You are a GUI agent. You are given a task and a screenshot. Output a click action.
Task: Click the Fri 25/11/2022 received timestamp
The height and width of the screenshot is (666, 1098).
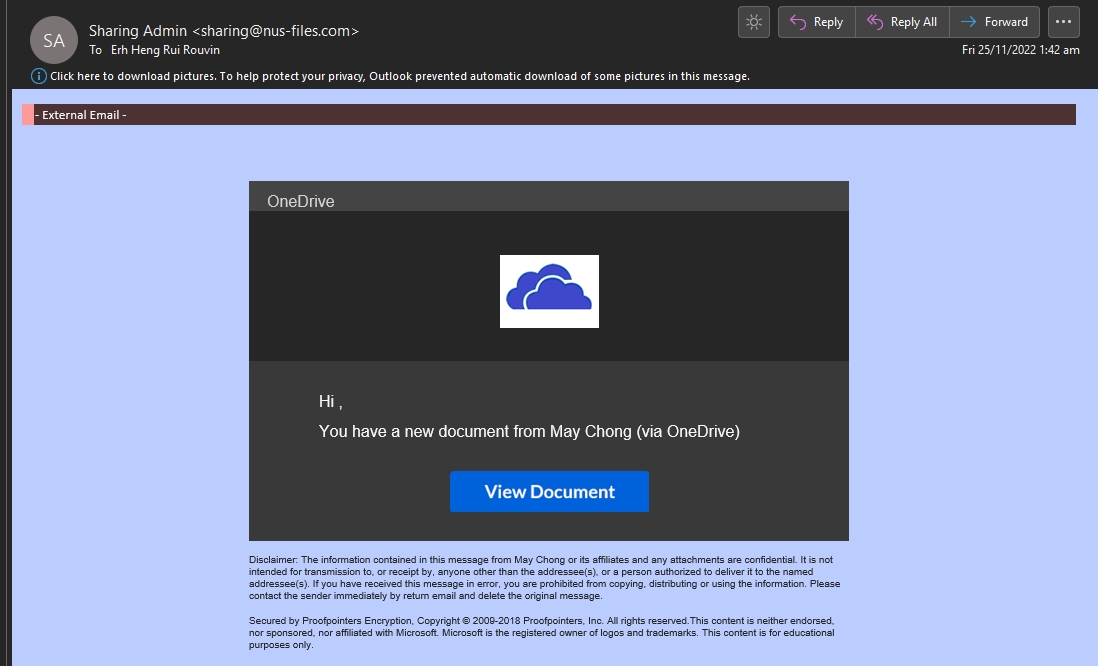(x=1020, y=50)
